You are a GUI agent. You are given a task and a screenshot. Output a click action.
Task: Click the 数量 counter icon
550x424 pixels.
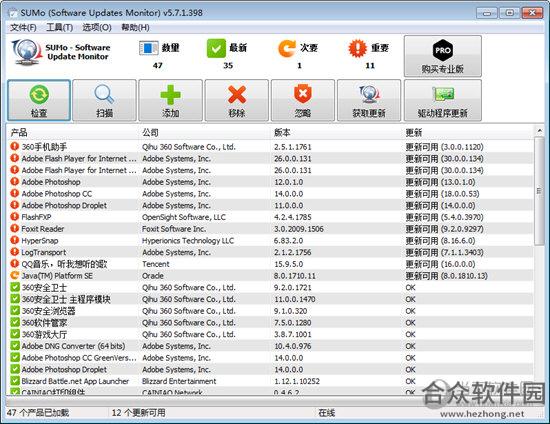point(149,48)
